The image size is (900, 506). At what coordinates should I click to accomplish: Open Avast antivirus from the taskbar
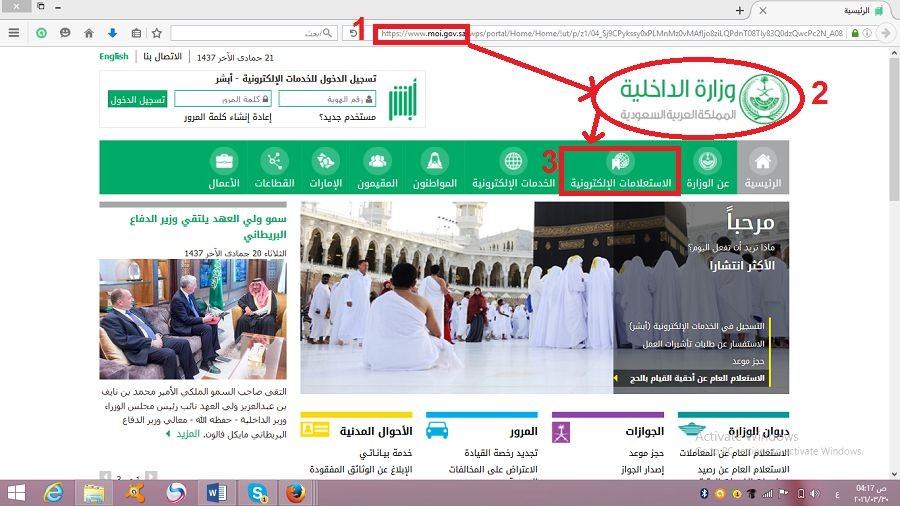pos(135,493)
